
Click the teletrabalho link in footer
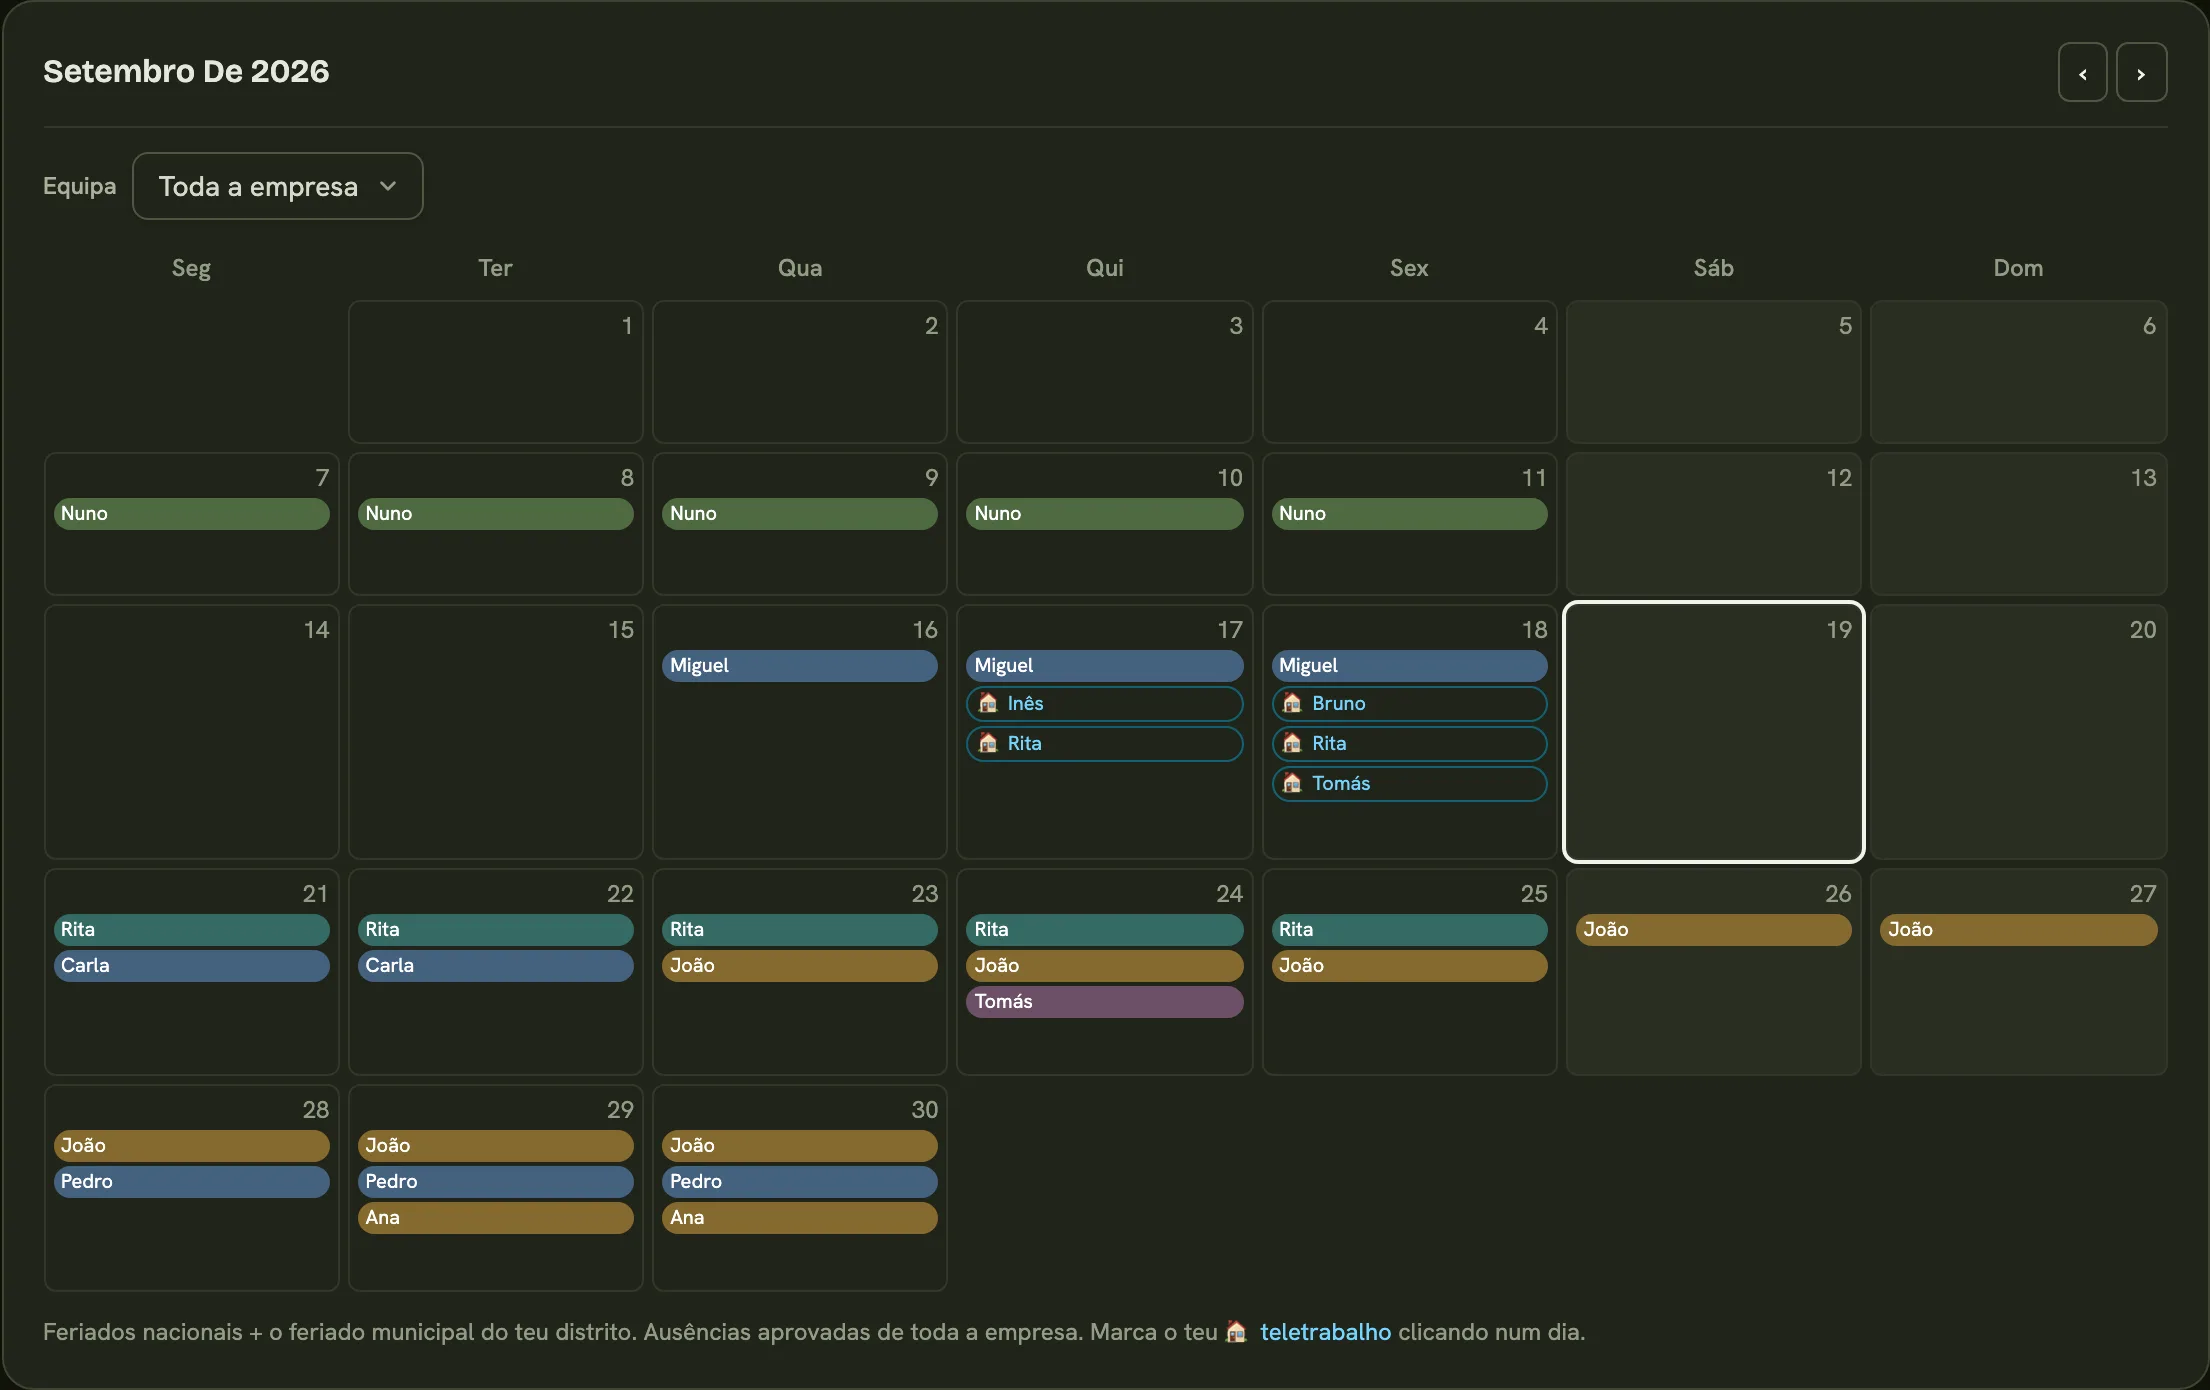(1325, 1332)
